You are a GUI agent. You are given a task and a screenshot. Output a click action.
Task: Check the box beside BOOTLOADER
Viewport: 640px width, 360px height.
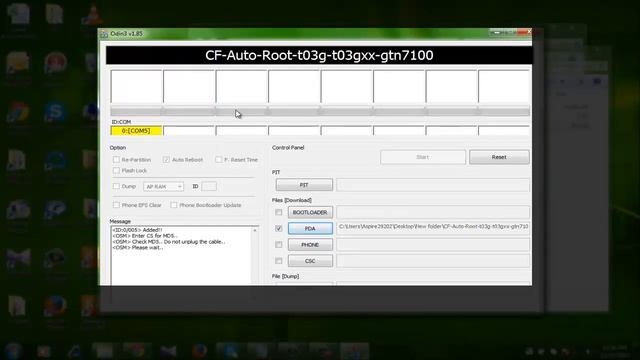pos(278,212)
